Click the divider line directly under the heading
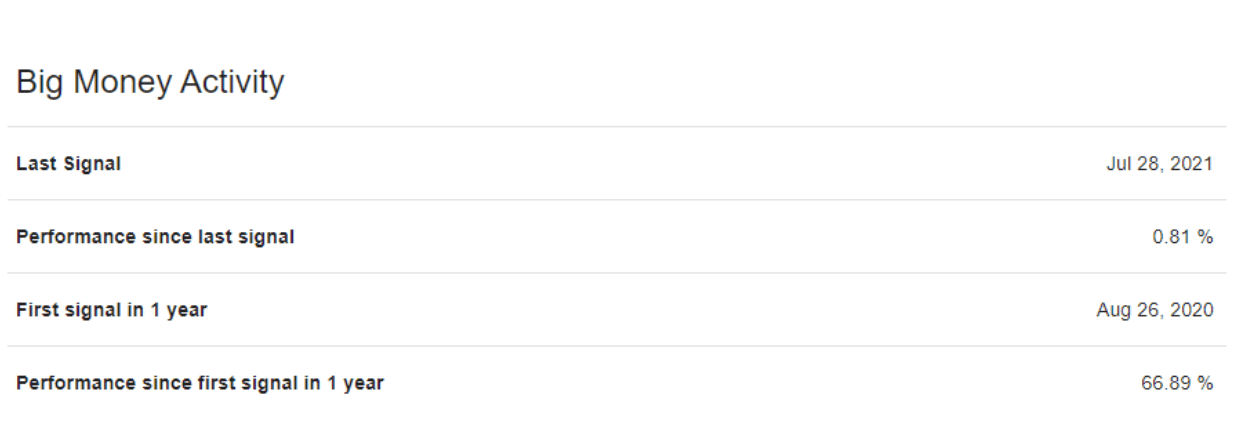 [617, 127]
